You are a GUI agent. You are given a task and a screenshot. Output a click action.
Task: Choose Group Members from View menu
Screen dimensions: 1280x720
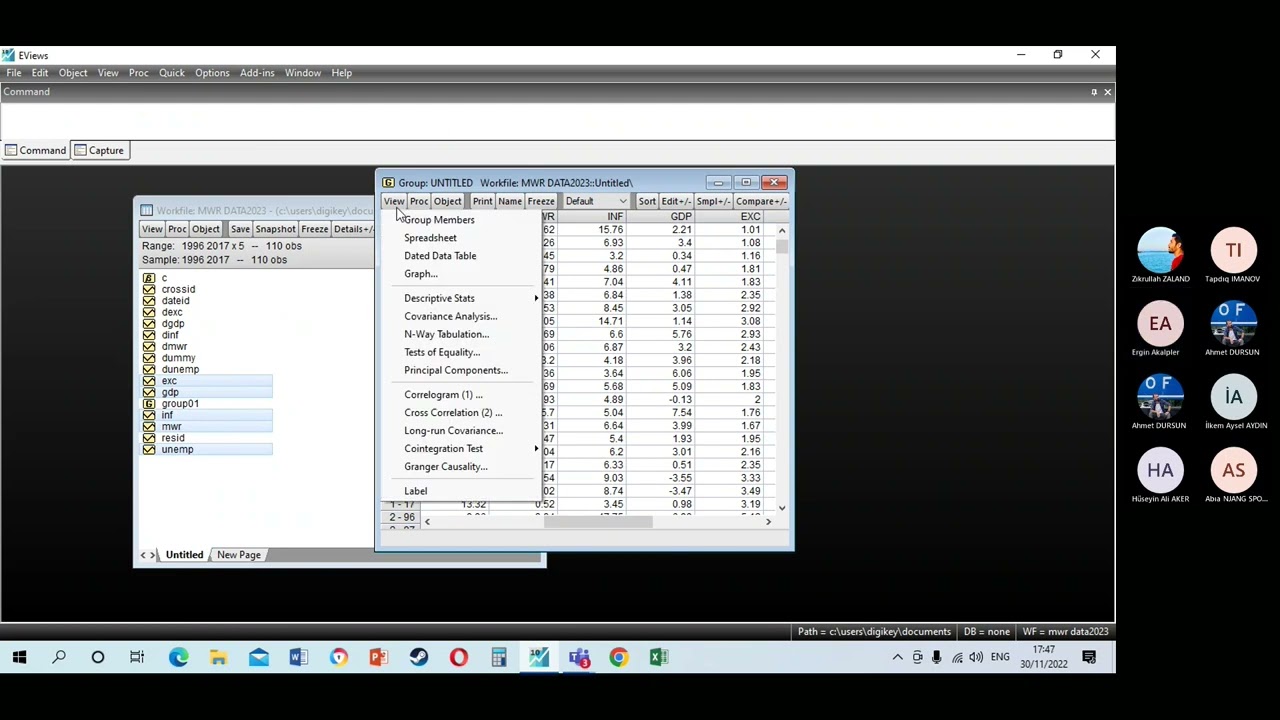[x=439, y=220]
